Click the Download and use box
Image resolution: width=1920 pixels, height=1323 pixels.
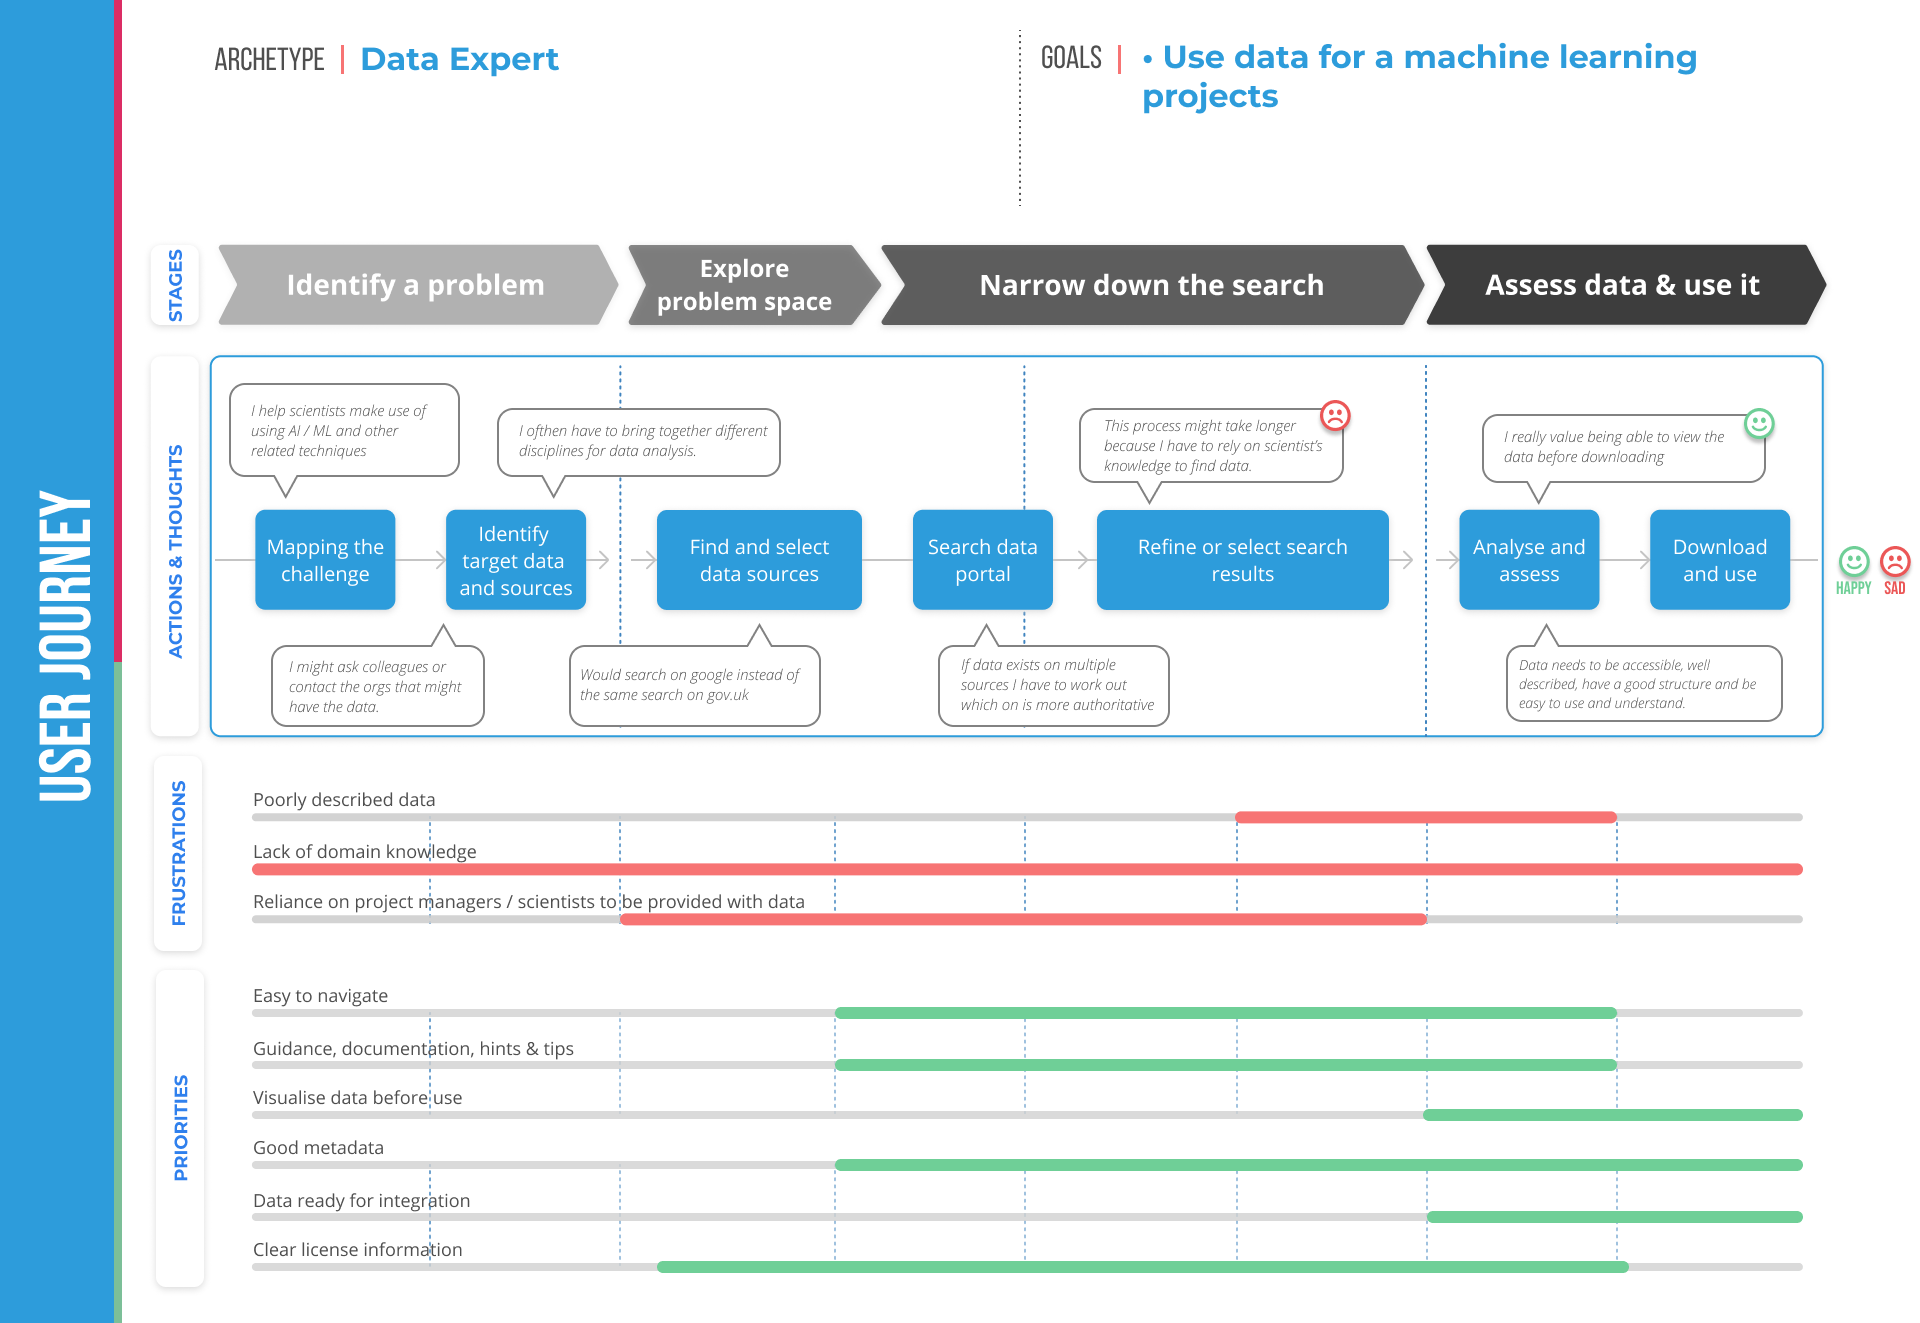tap(1719, 560)
